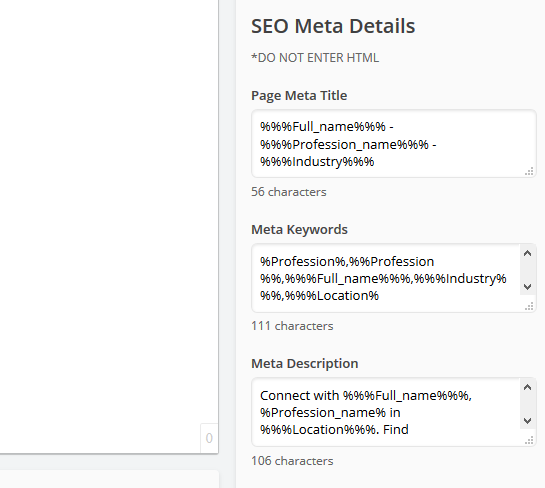Click the Meta Description scroll up arrow
Image resolution: width=545 pixels, height=488 pixels.
pos(527,387)
